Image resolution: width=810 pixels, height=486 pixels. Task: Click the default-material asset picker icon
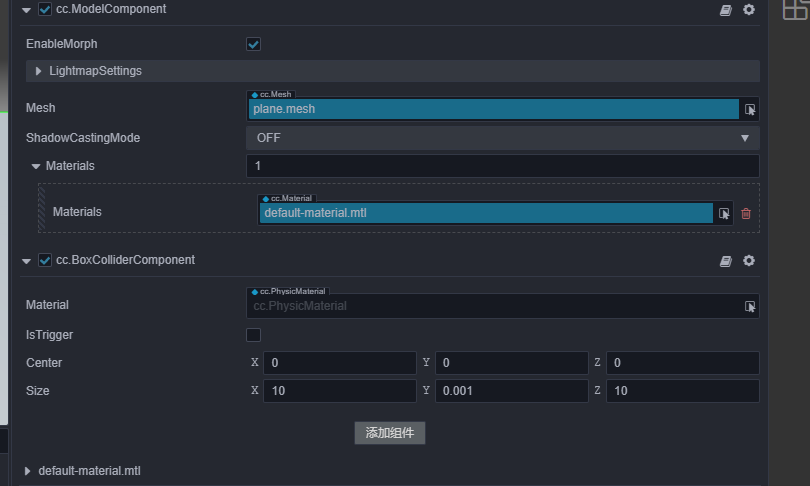[x=724, y=213]
